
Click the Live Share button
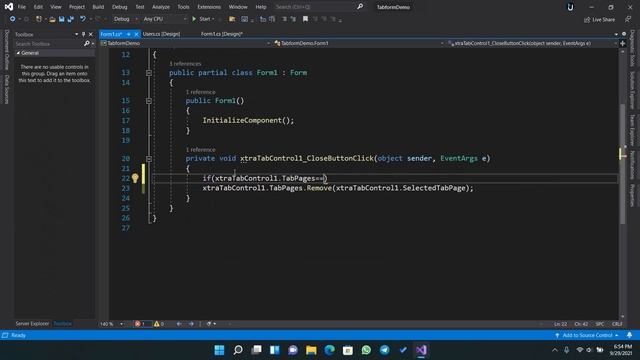tap(600, 20)
